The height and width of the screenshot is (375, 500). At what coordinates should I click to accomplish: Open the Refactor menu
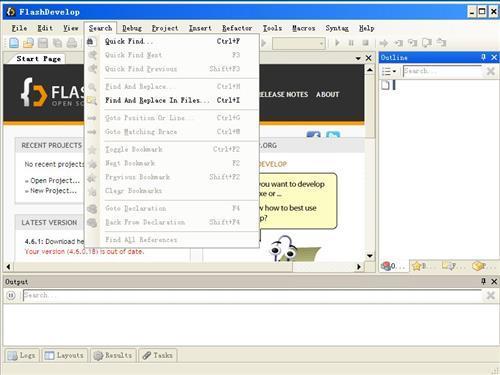pos(237,28)
